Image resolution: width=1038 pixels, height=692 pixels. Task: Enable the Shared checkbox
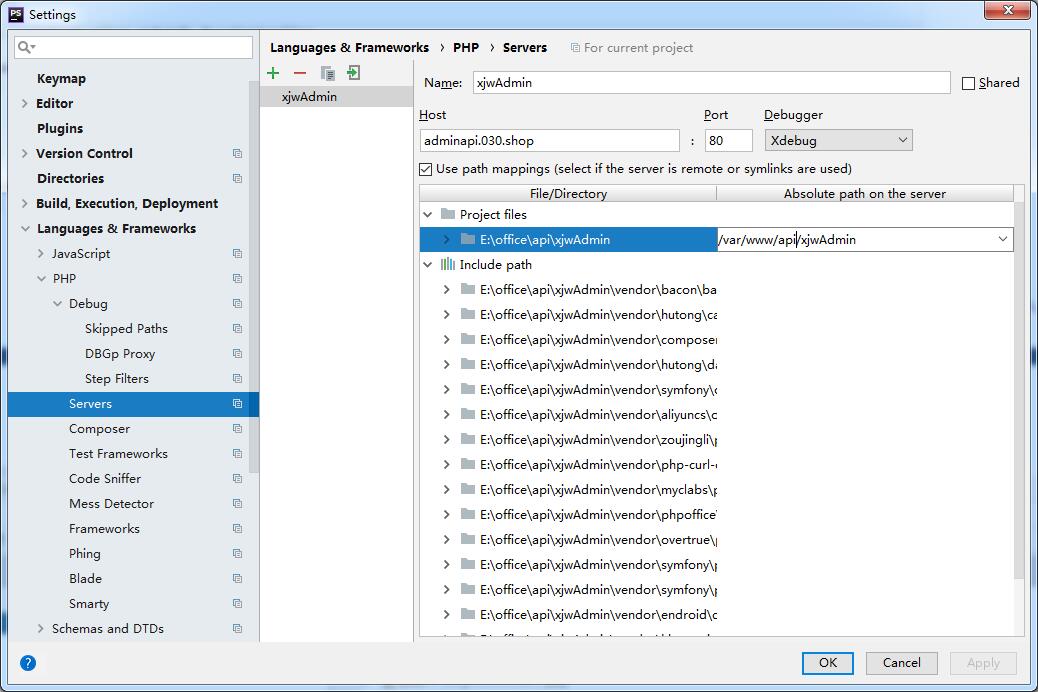tap(968, 83)
